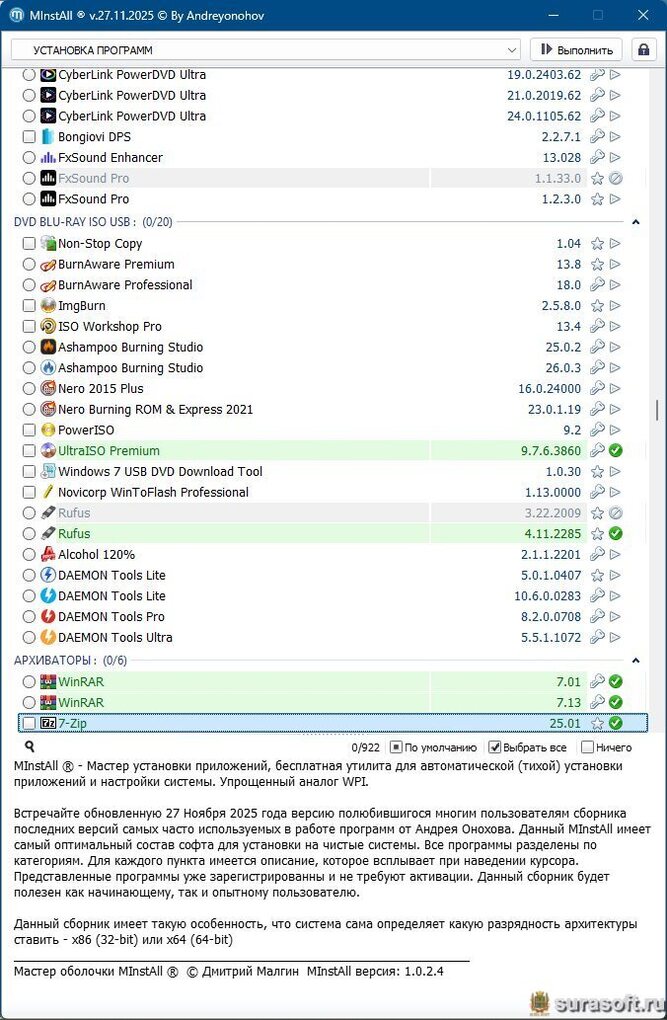
Task: Click the 'ISO Workshop Pro' entry
Action: click(110, 327)
